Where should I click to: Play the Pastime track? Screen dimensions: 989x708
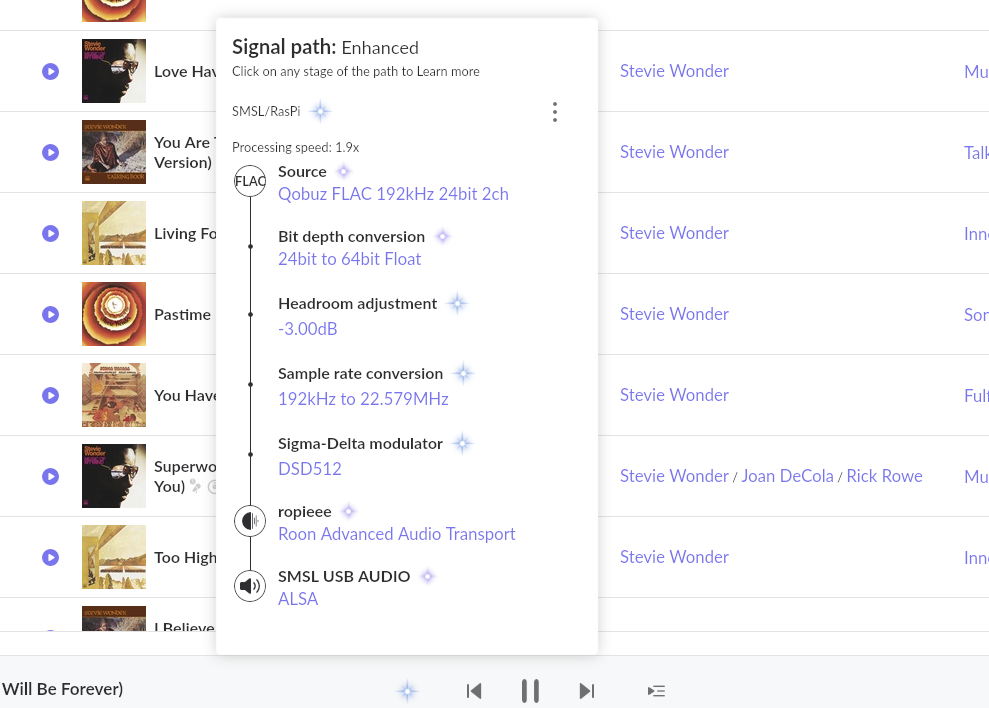point(50,314)
